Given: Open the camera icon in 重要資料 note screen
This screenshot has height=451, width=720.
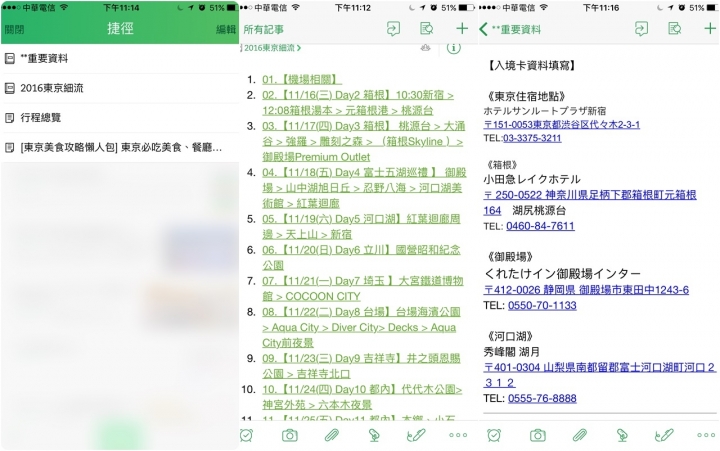Looking at the screenshot, I should coord(538,435).
